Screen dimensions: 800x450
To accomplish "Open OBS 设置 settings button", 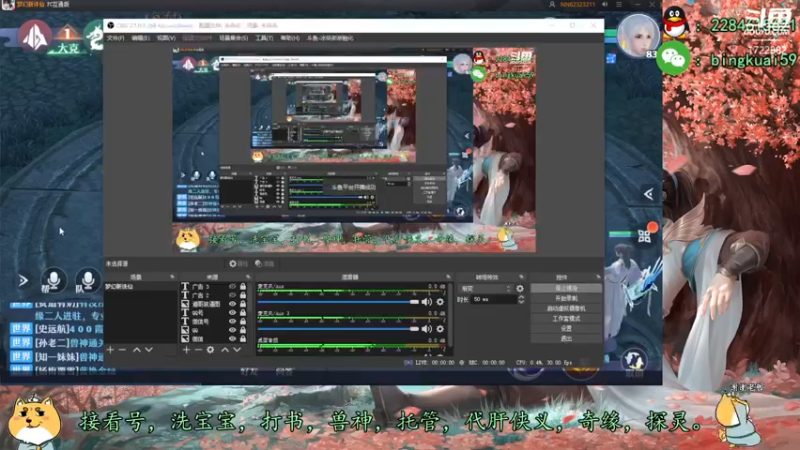I will point(566,329).
